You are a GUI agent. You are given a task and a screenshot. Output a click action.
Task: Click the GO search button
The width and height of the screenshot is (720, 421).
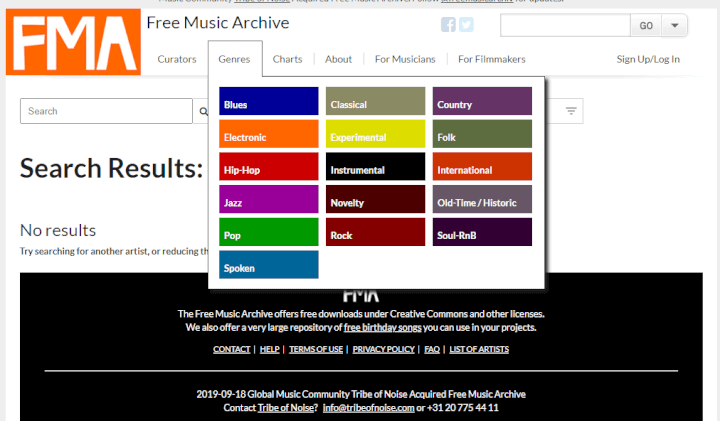click(646, 25)
